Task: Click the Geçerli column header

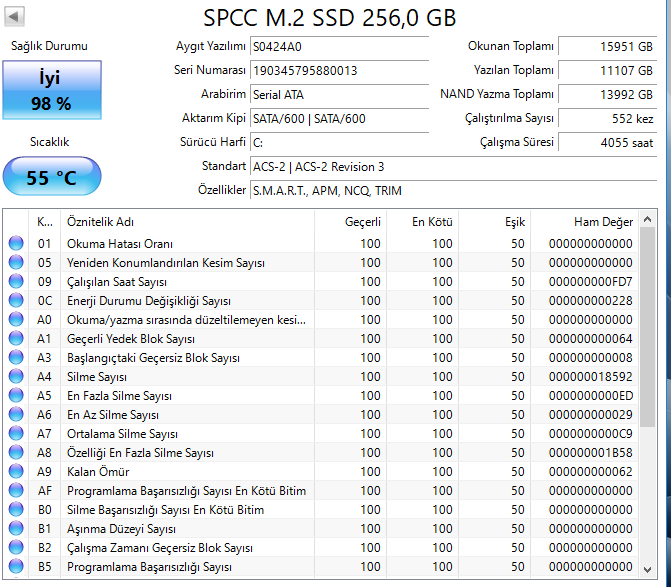Action: point(350,222)
